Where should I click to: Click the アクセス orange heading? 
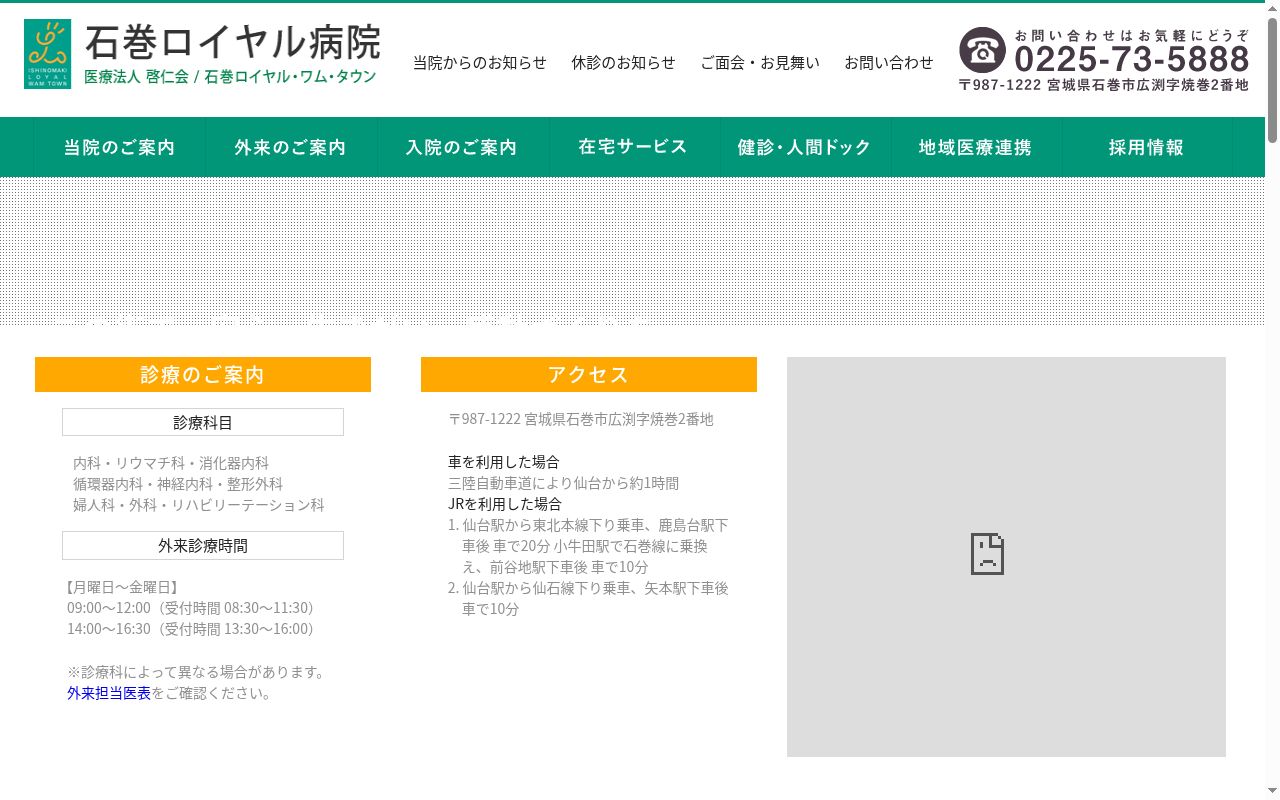click(x=589, y=375)
